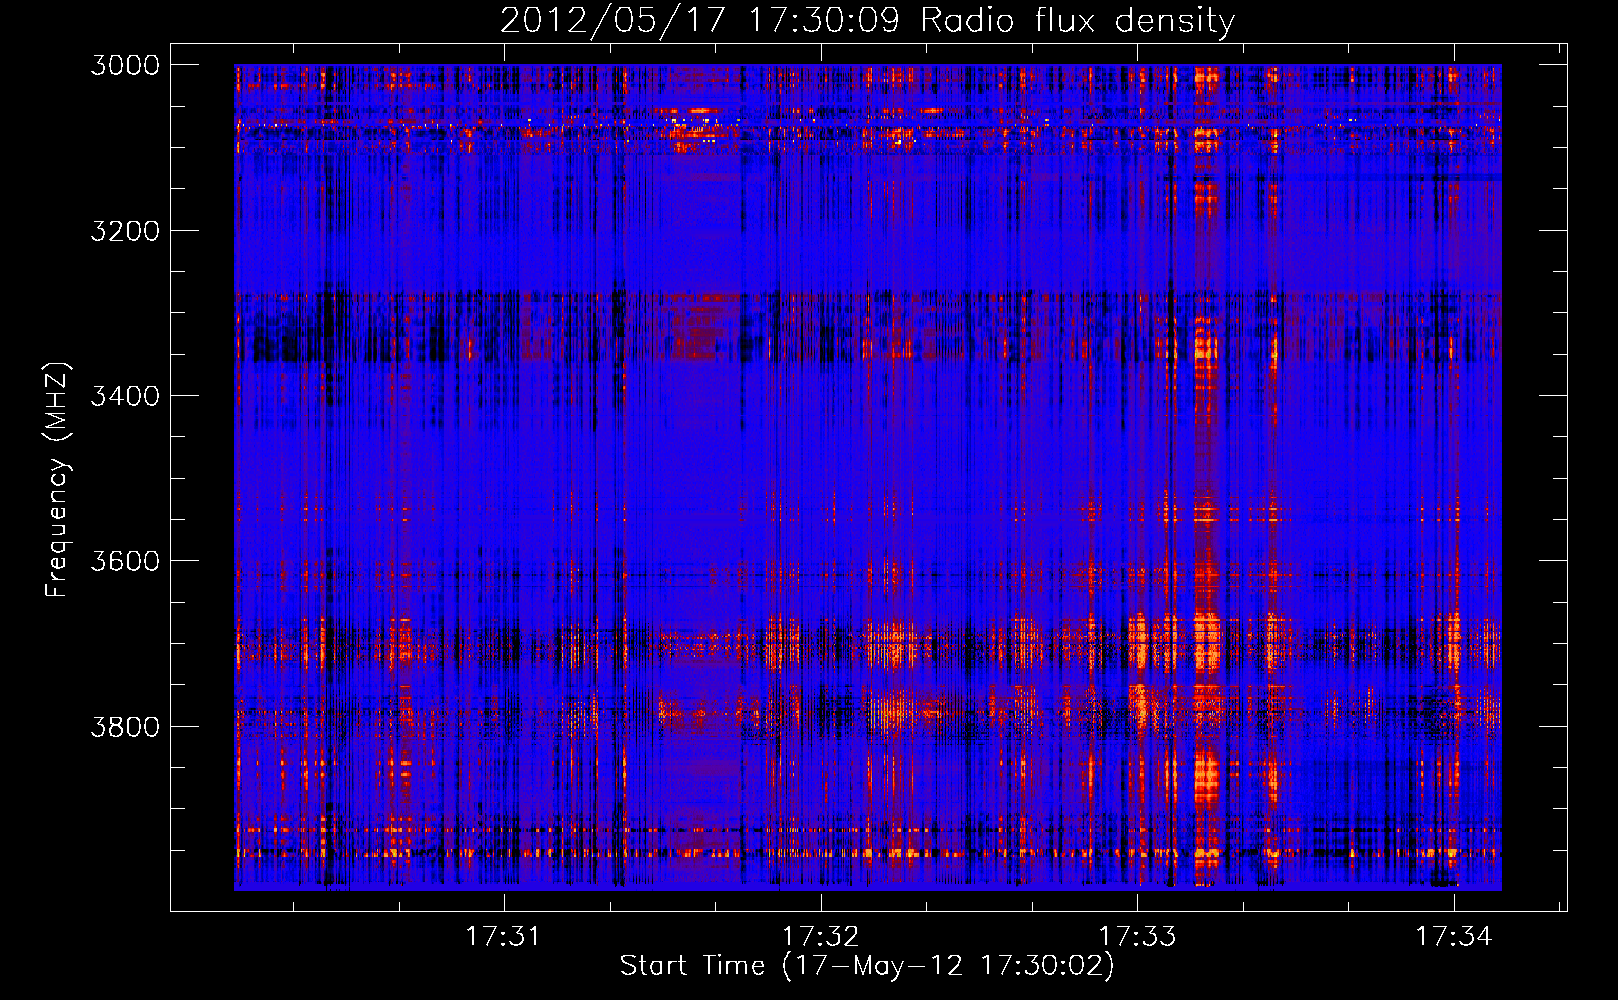1618x1000 pixels.
Task: Click the 3400 frequency tick label
Action: pos(125,396)
